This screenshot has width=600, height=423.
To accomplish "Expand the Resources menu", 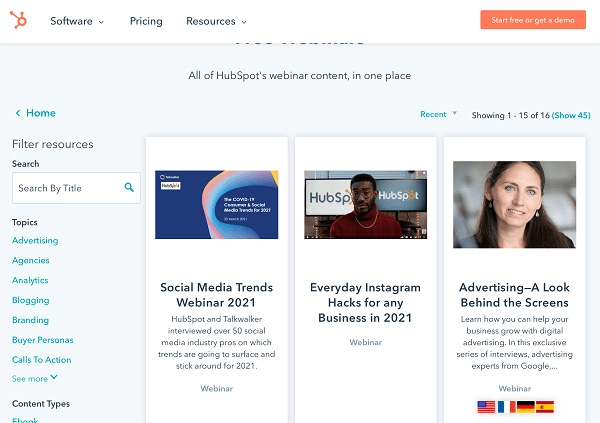I will pyautogui.click(x=216, y=21).
